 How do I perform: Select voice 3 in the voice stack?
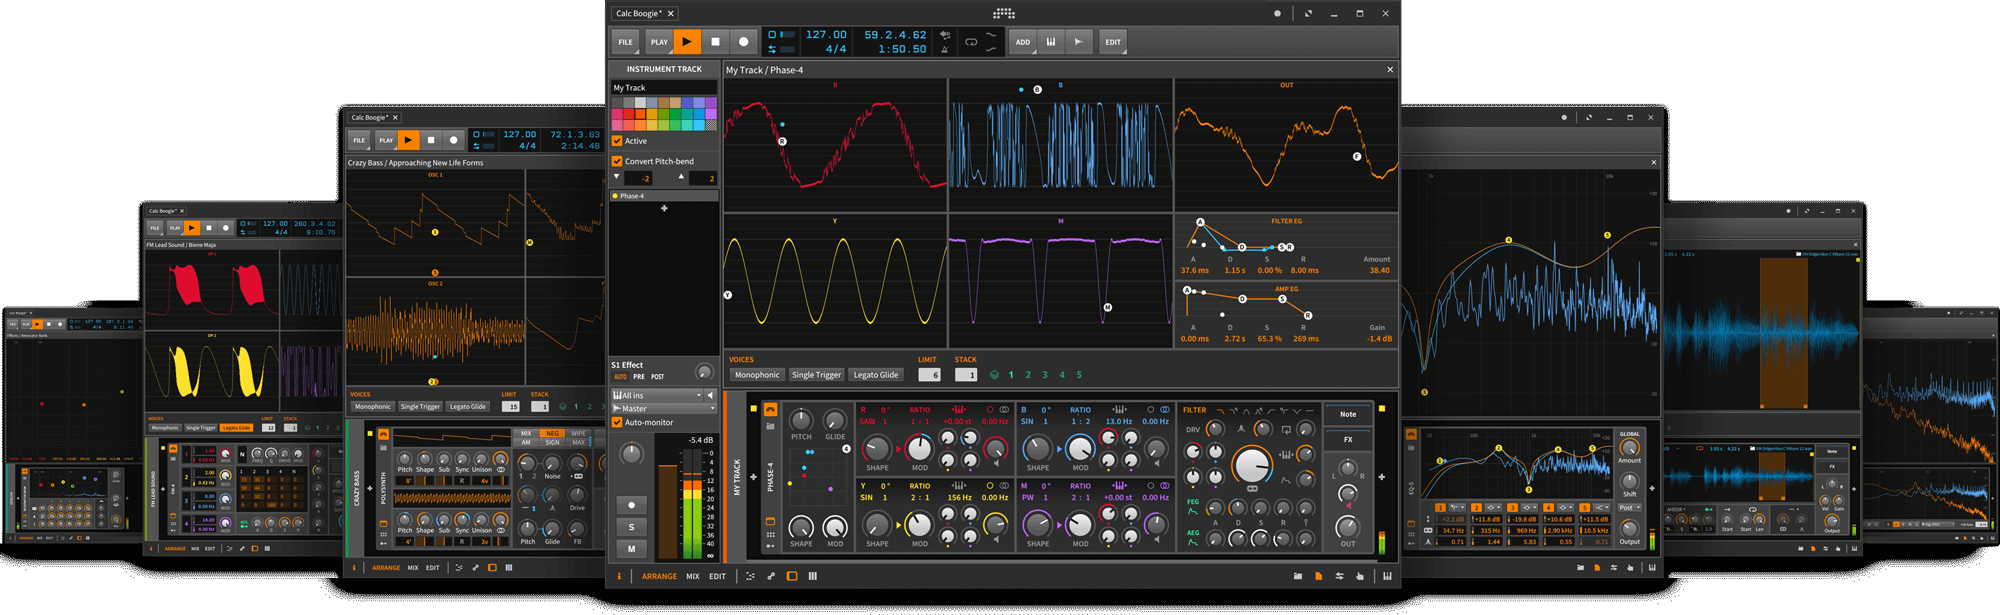[x=1045, y=375]
